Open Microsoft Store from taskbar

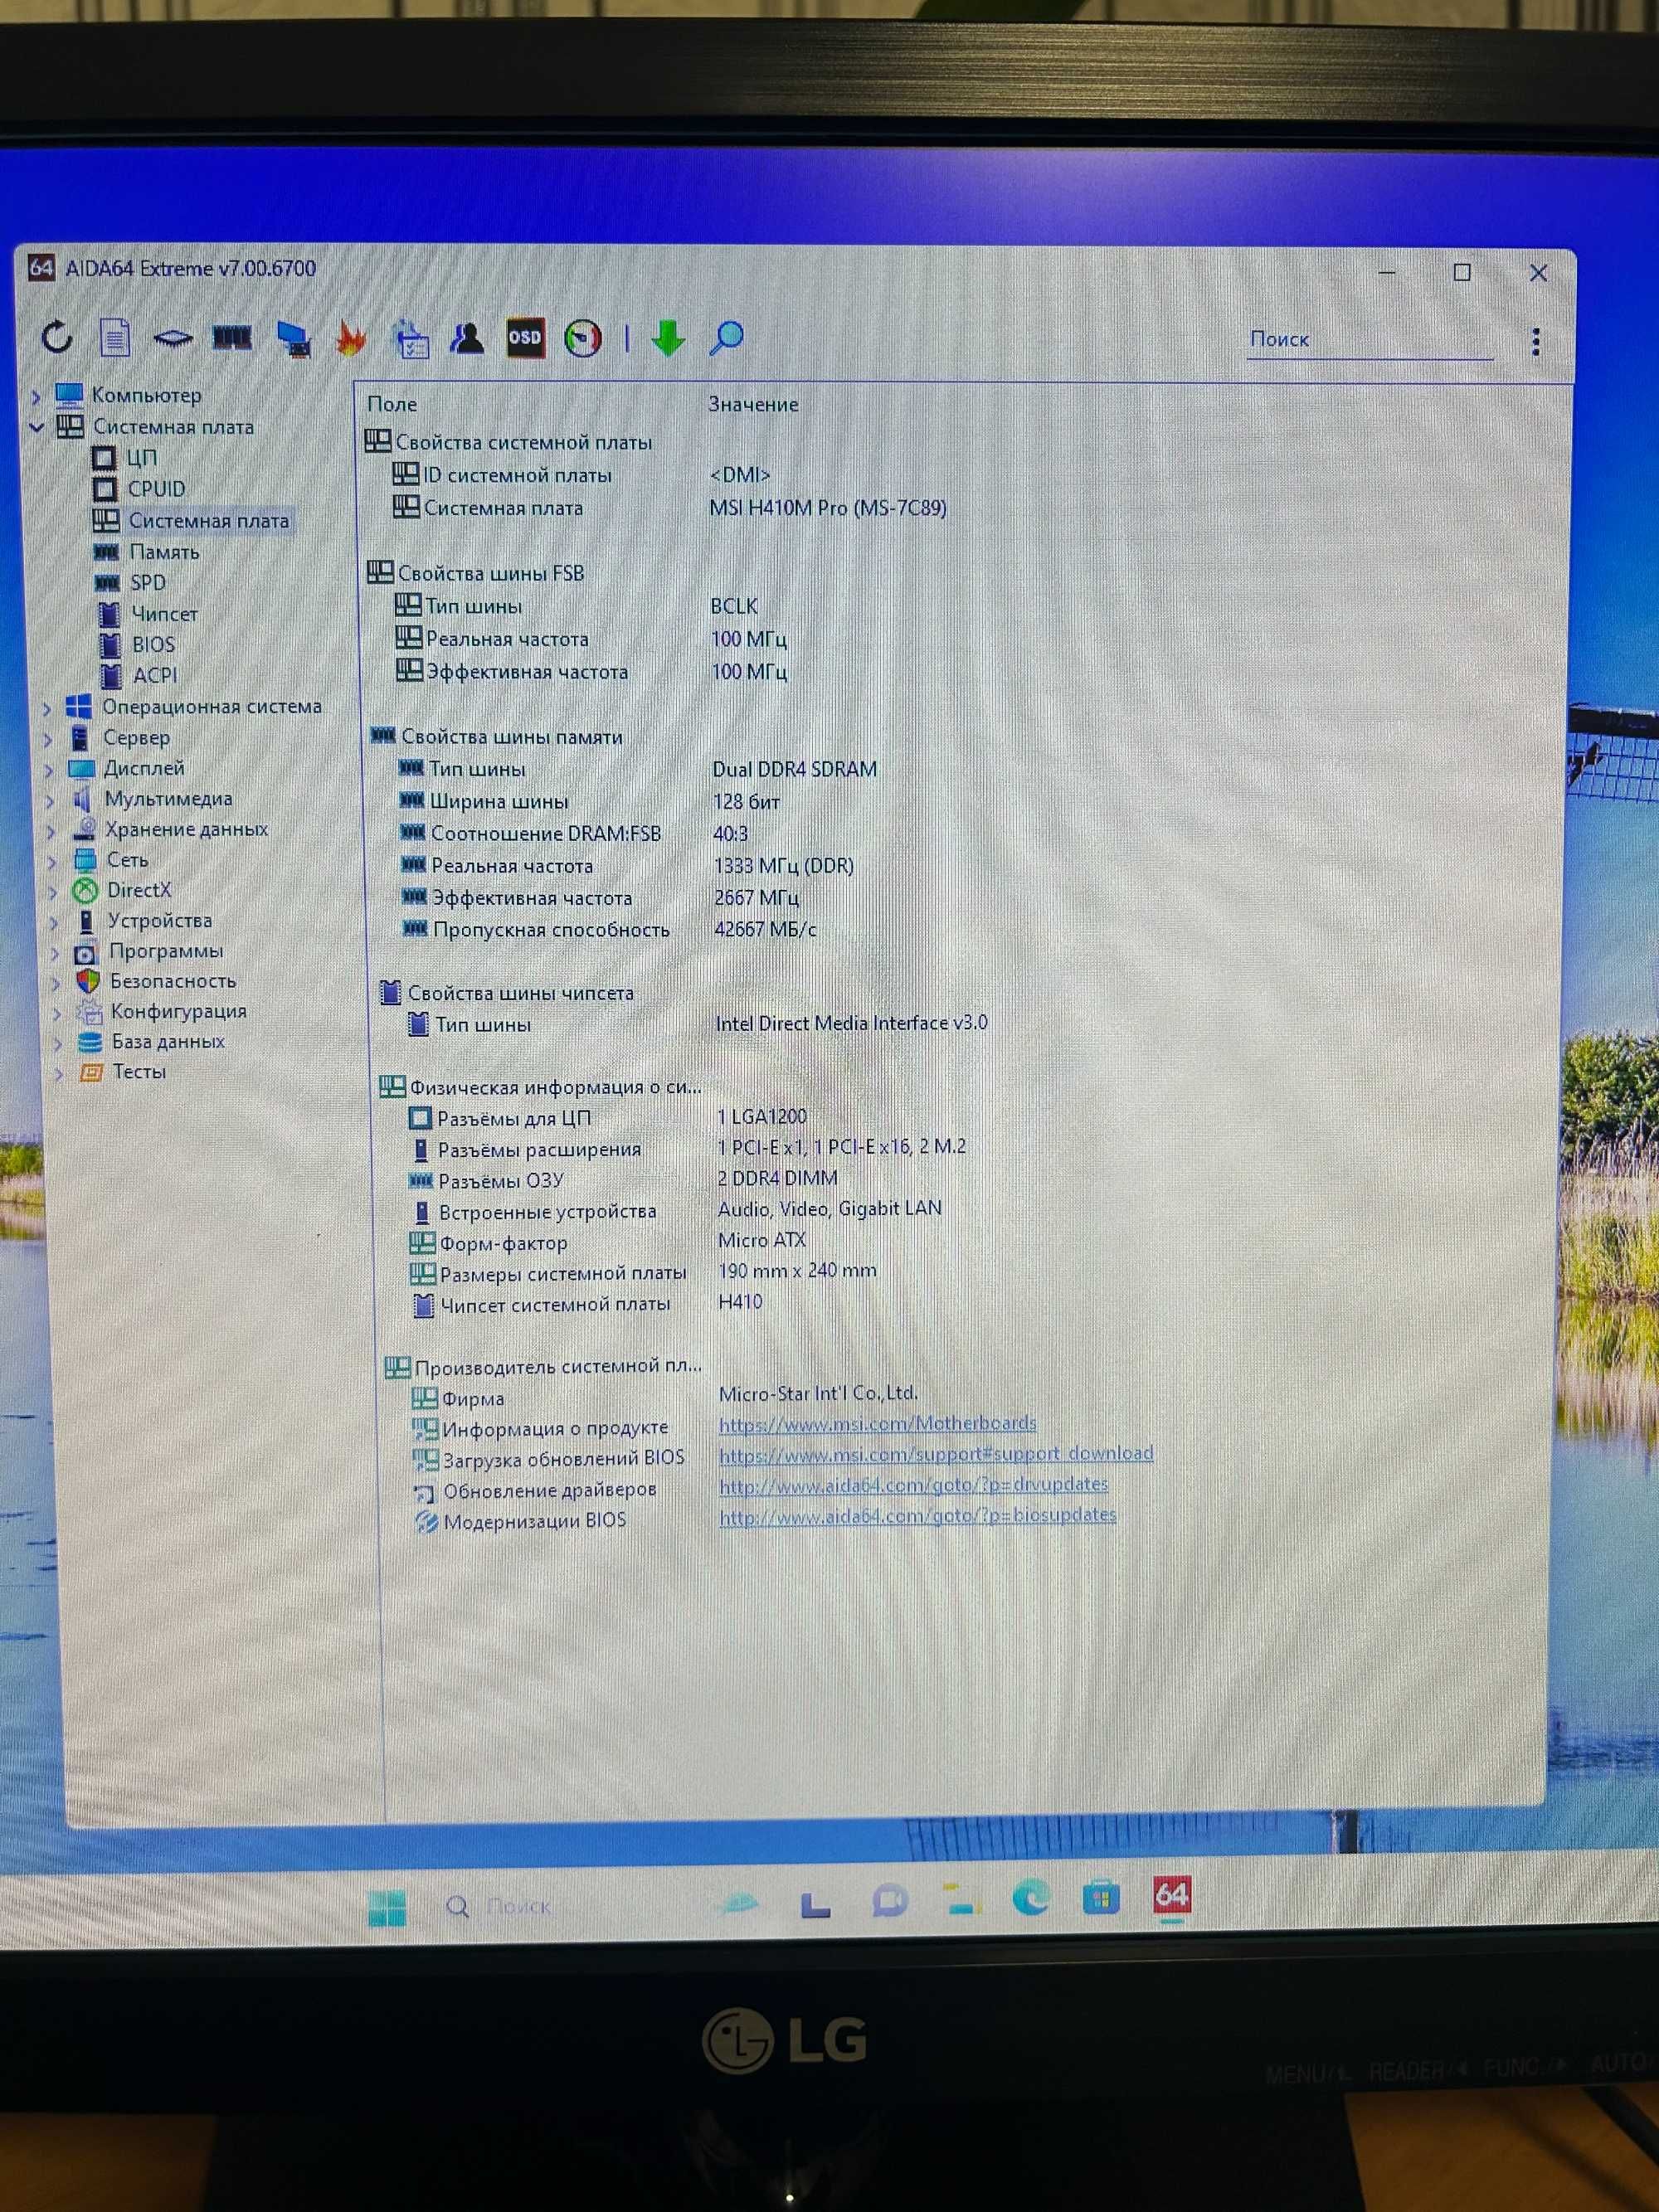[1100, 1897]
